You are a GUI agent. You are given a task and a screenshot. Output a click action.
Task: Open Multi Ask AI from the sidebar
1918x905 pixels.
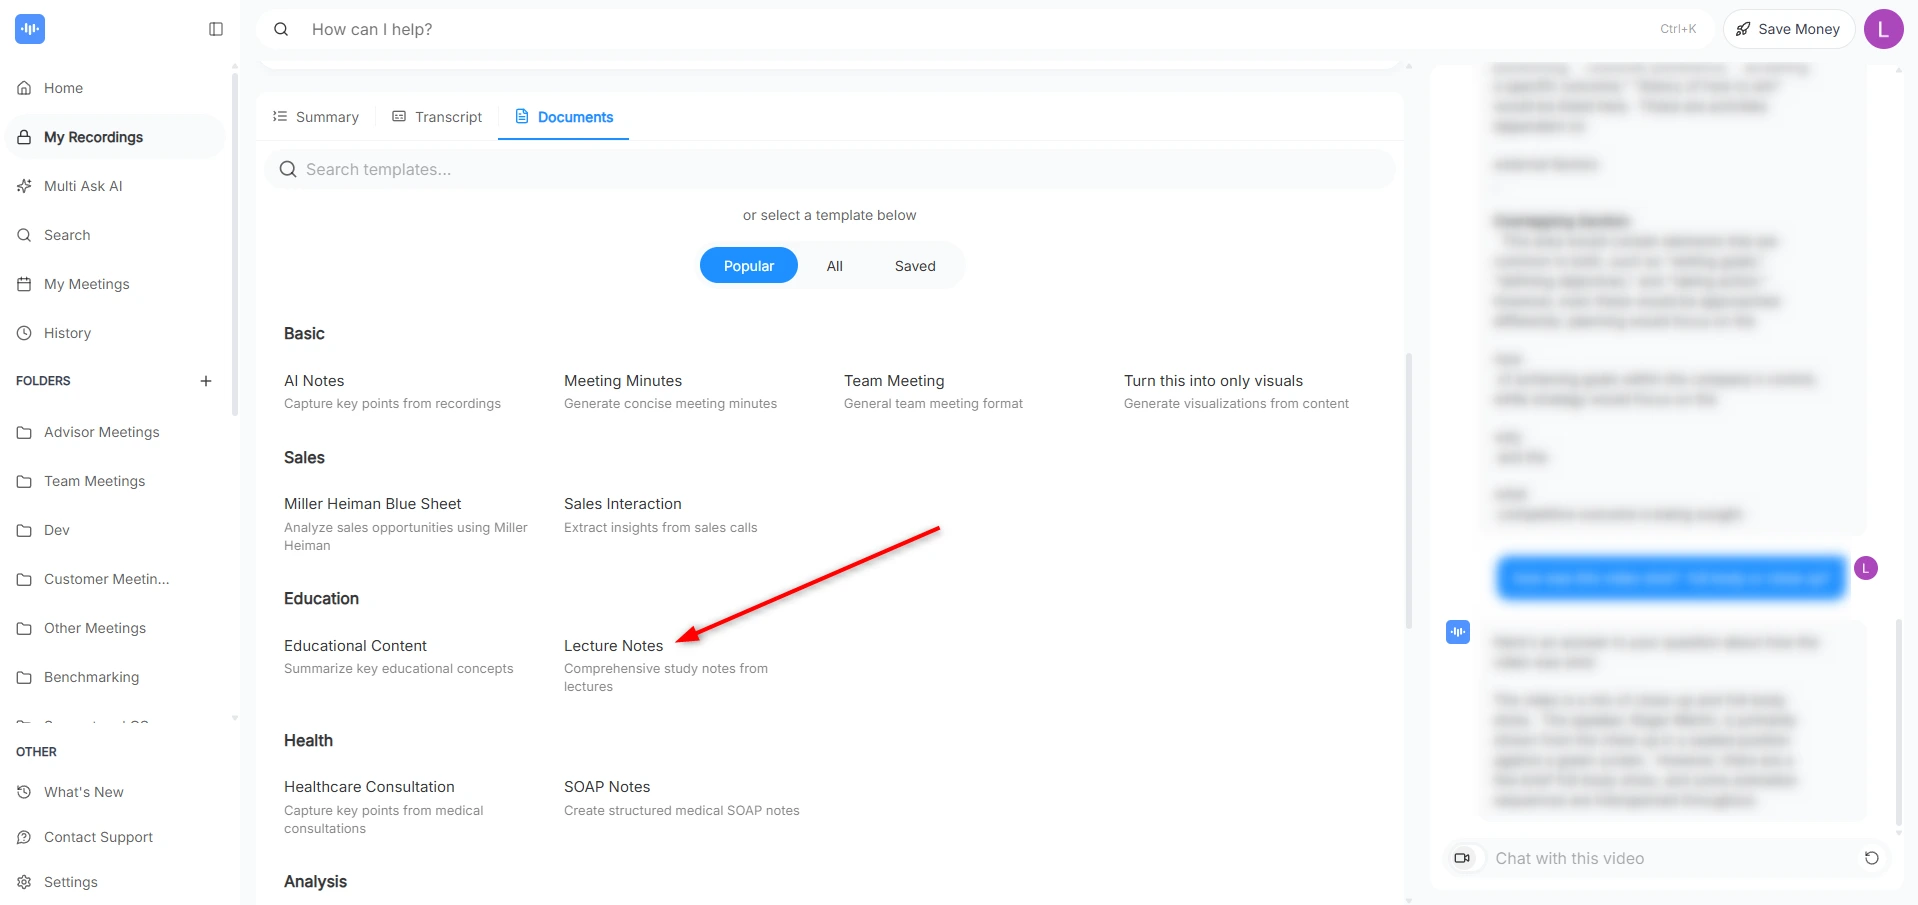click(x=83, y=186)
